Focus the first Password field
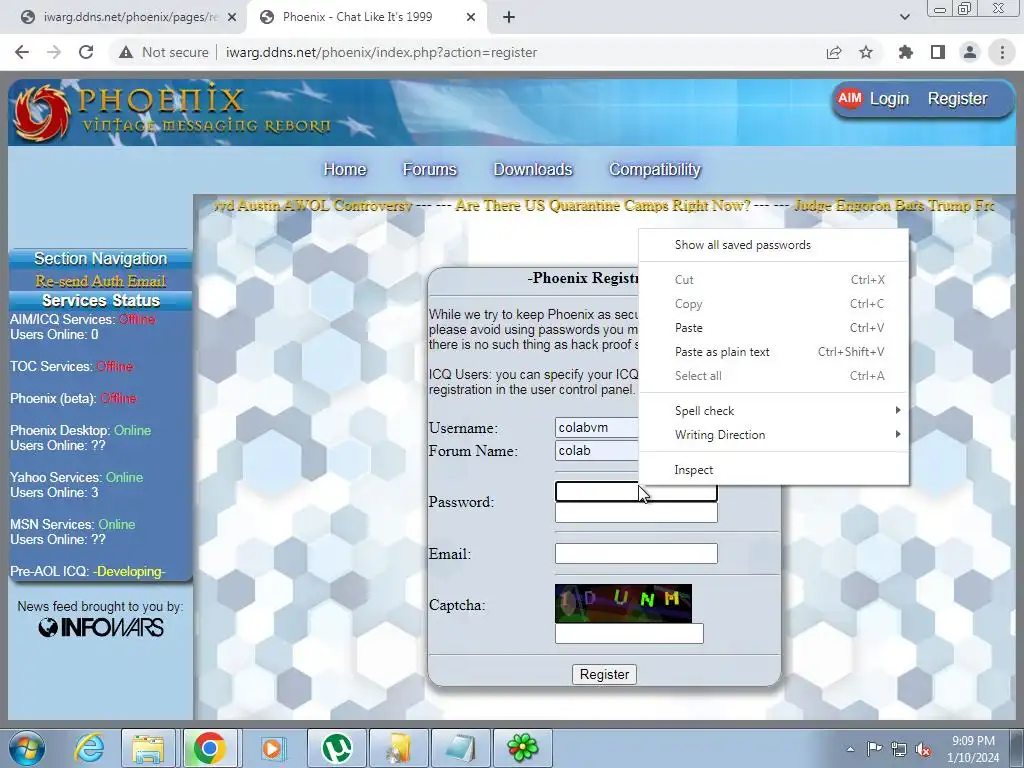The height and width of the screenshot is (768, 1024). 636,492
